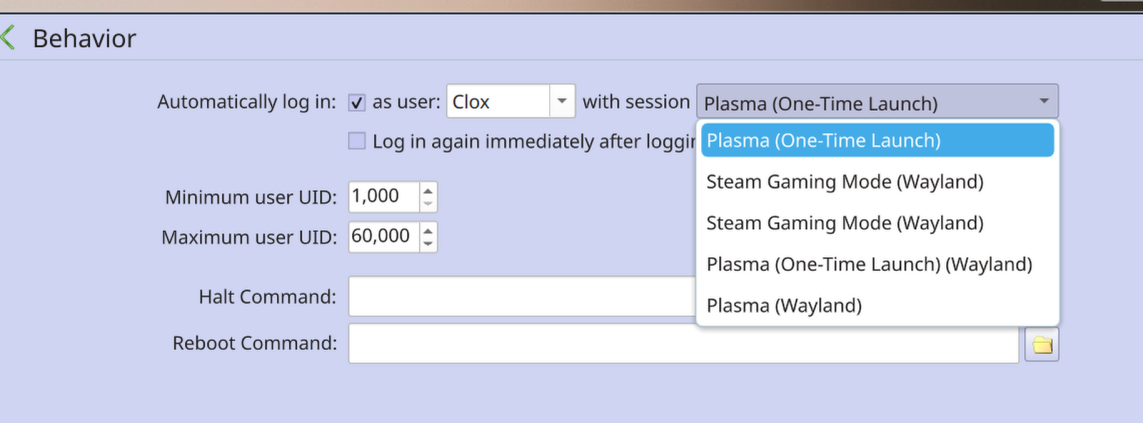Screen dimensions: 1143x423
Task: Decrease Minimum user UID with down arrow
Action: click(428, 203)
